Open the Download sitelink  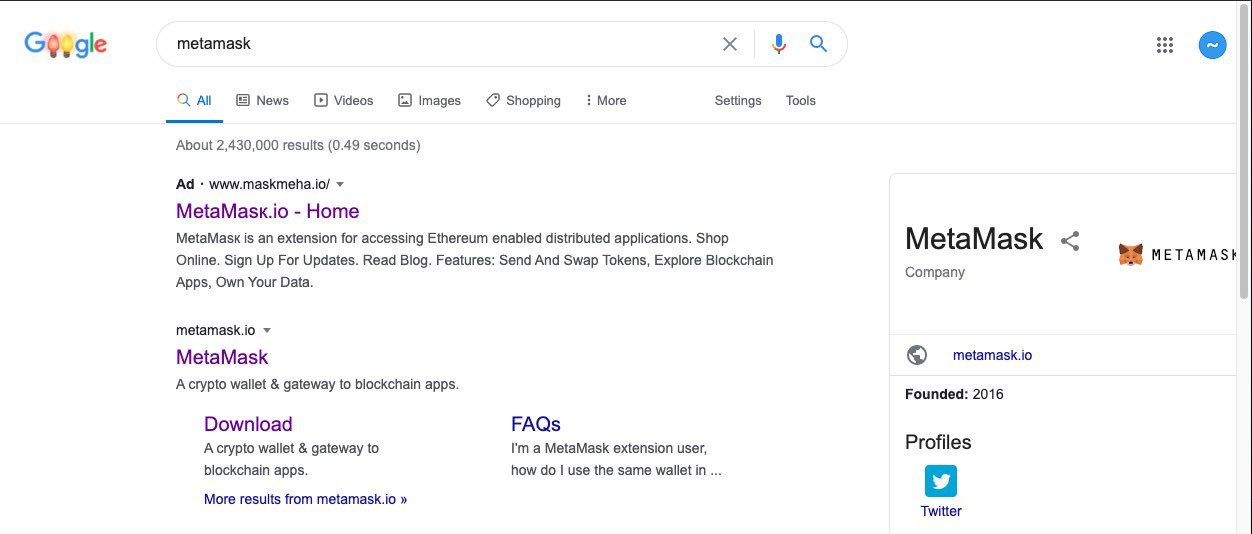click(248, 424)
